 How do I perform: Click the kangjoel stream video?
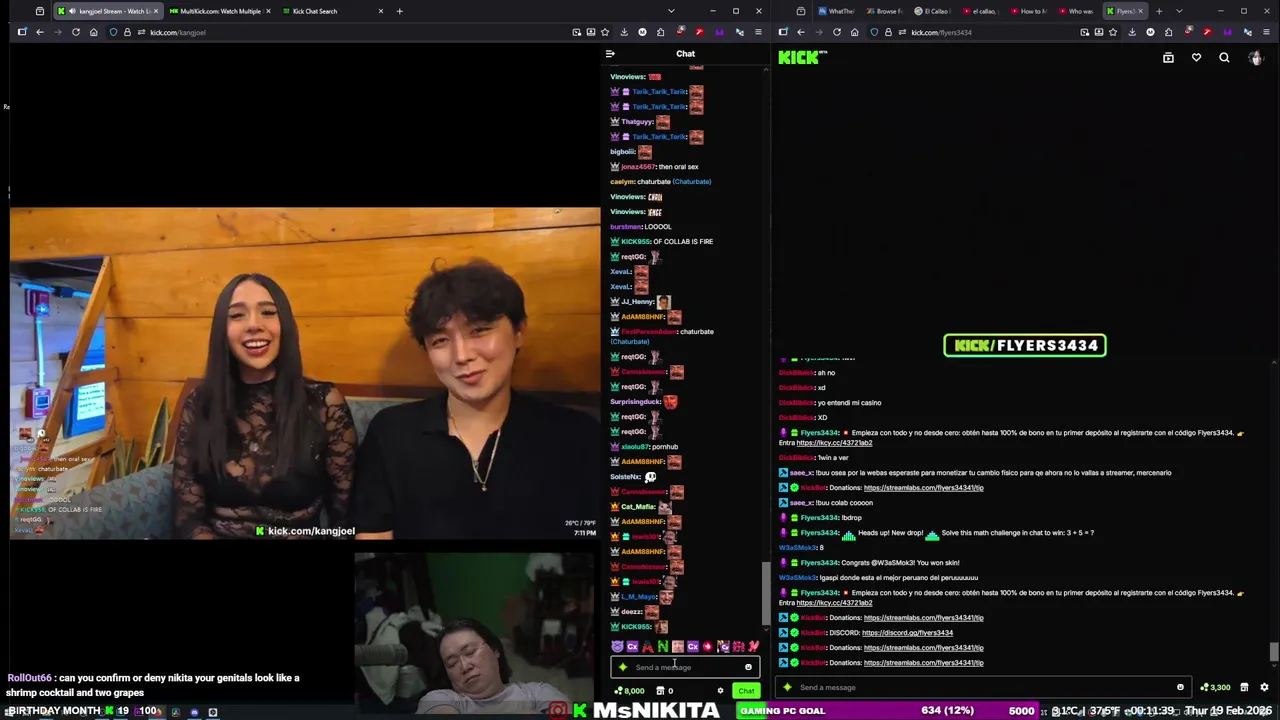[305, 373]
